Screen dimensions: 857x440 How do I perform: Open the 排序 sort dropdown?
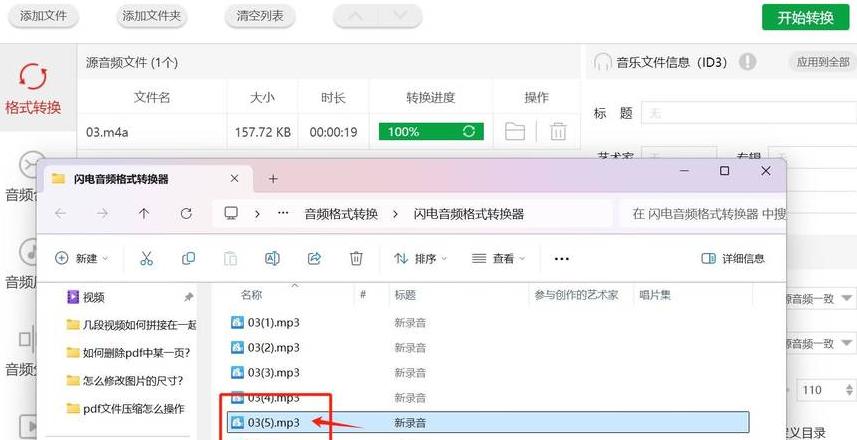(x=421, y=259)
